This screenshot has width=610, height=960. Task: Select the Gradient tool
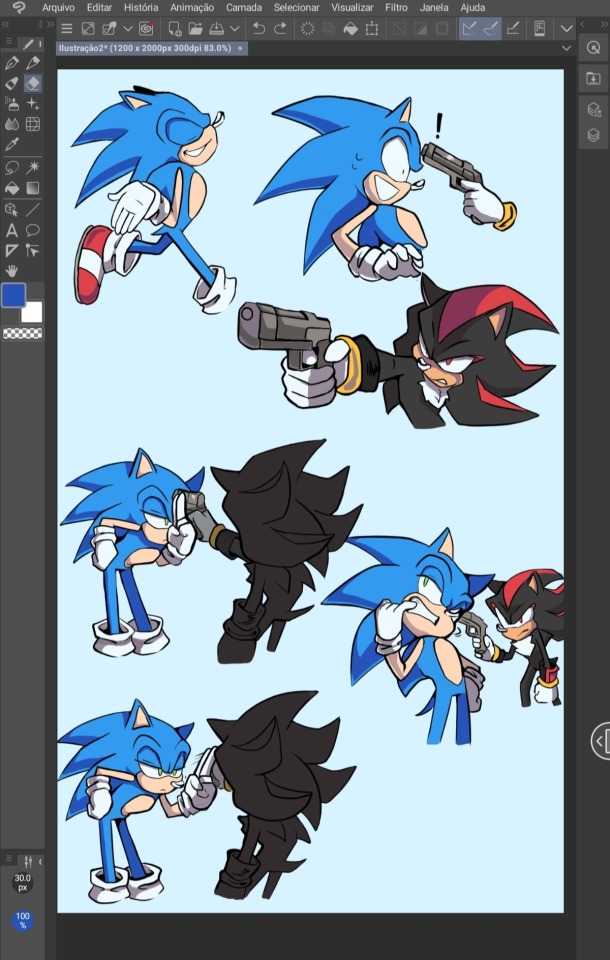[32, 188]
